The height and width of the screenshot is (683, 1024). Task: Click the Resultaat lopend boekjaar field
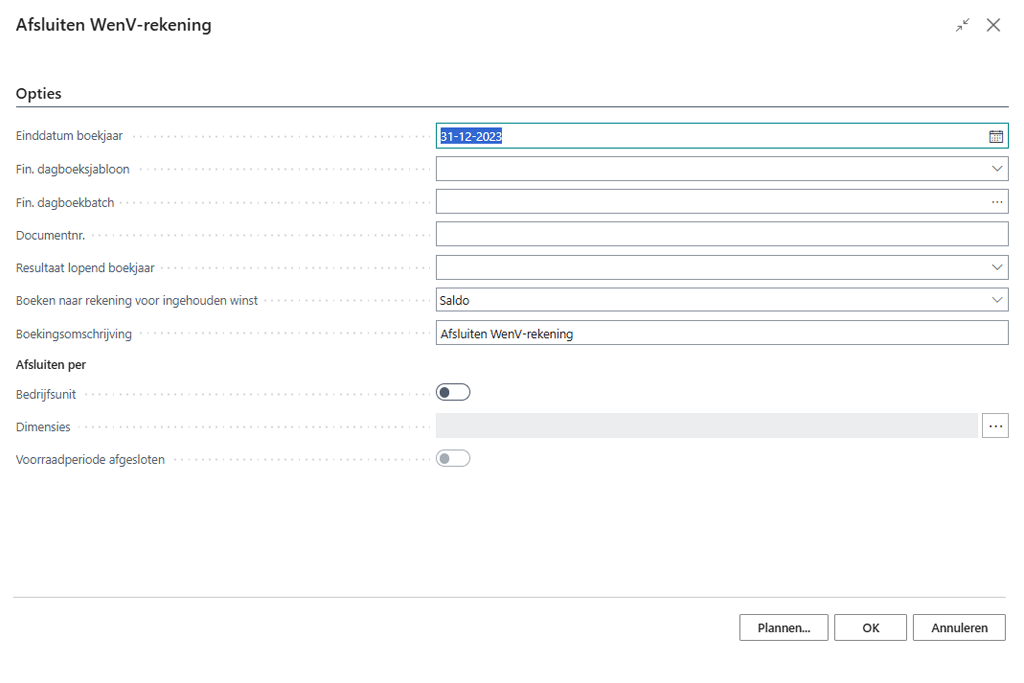pyautogui.click(x=722, y=267)
